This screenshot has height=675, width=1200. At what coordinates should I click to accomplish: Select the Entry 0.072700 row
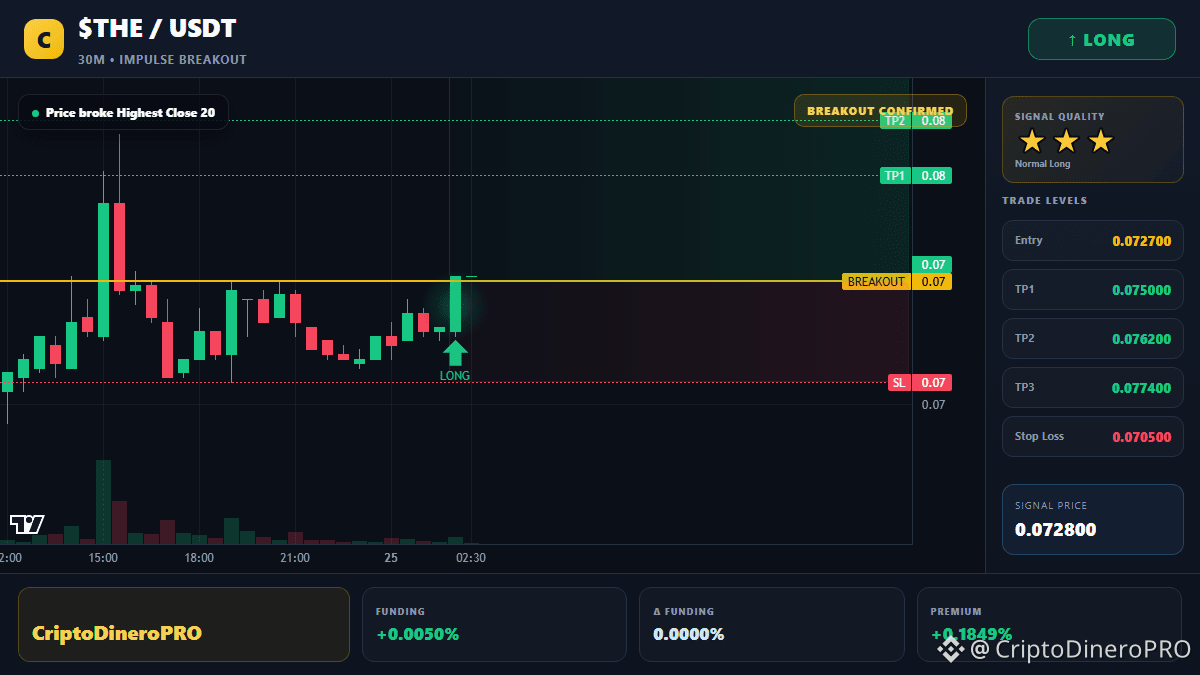coord(1093,241)
